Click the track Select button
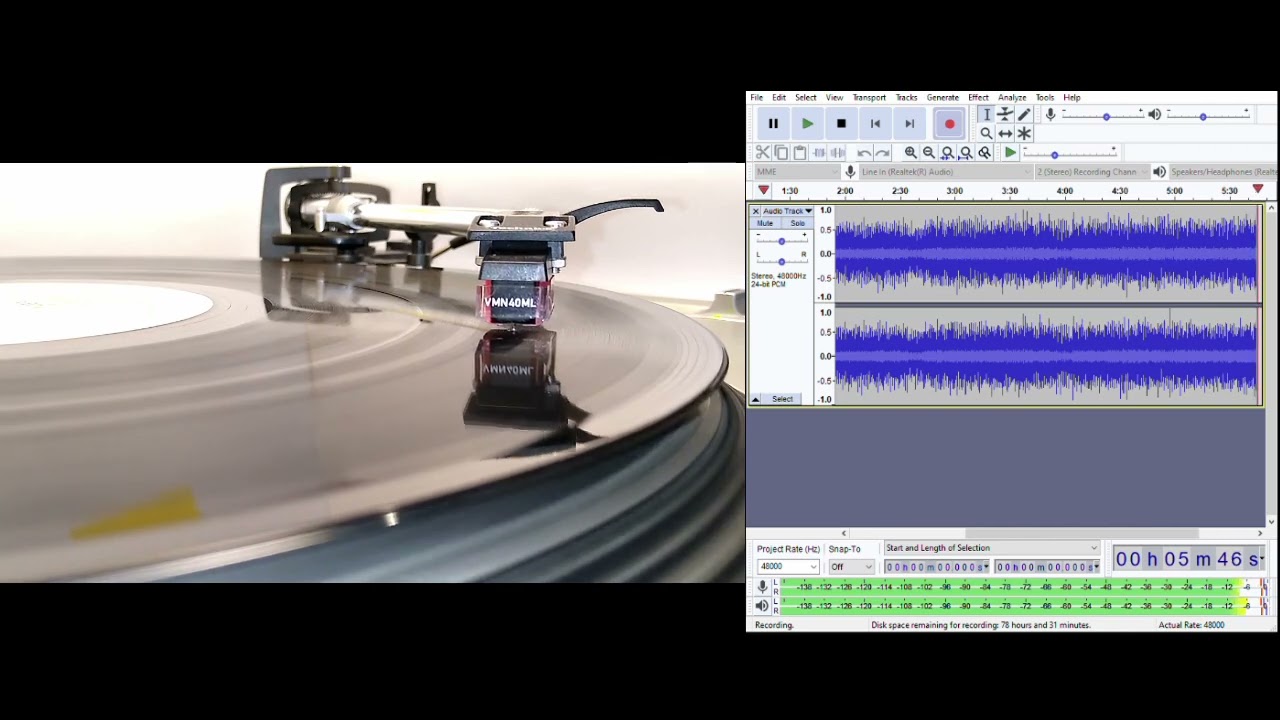This screenshot has height=720, width=1280. coord(782,399)
